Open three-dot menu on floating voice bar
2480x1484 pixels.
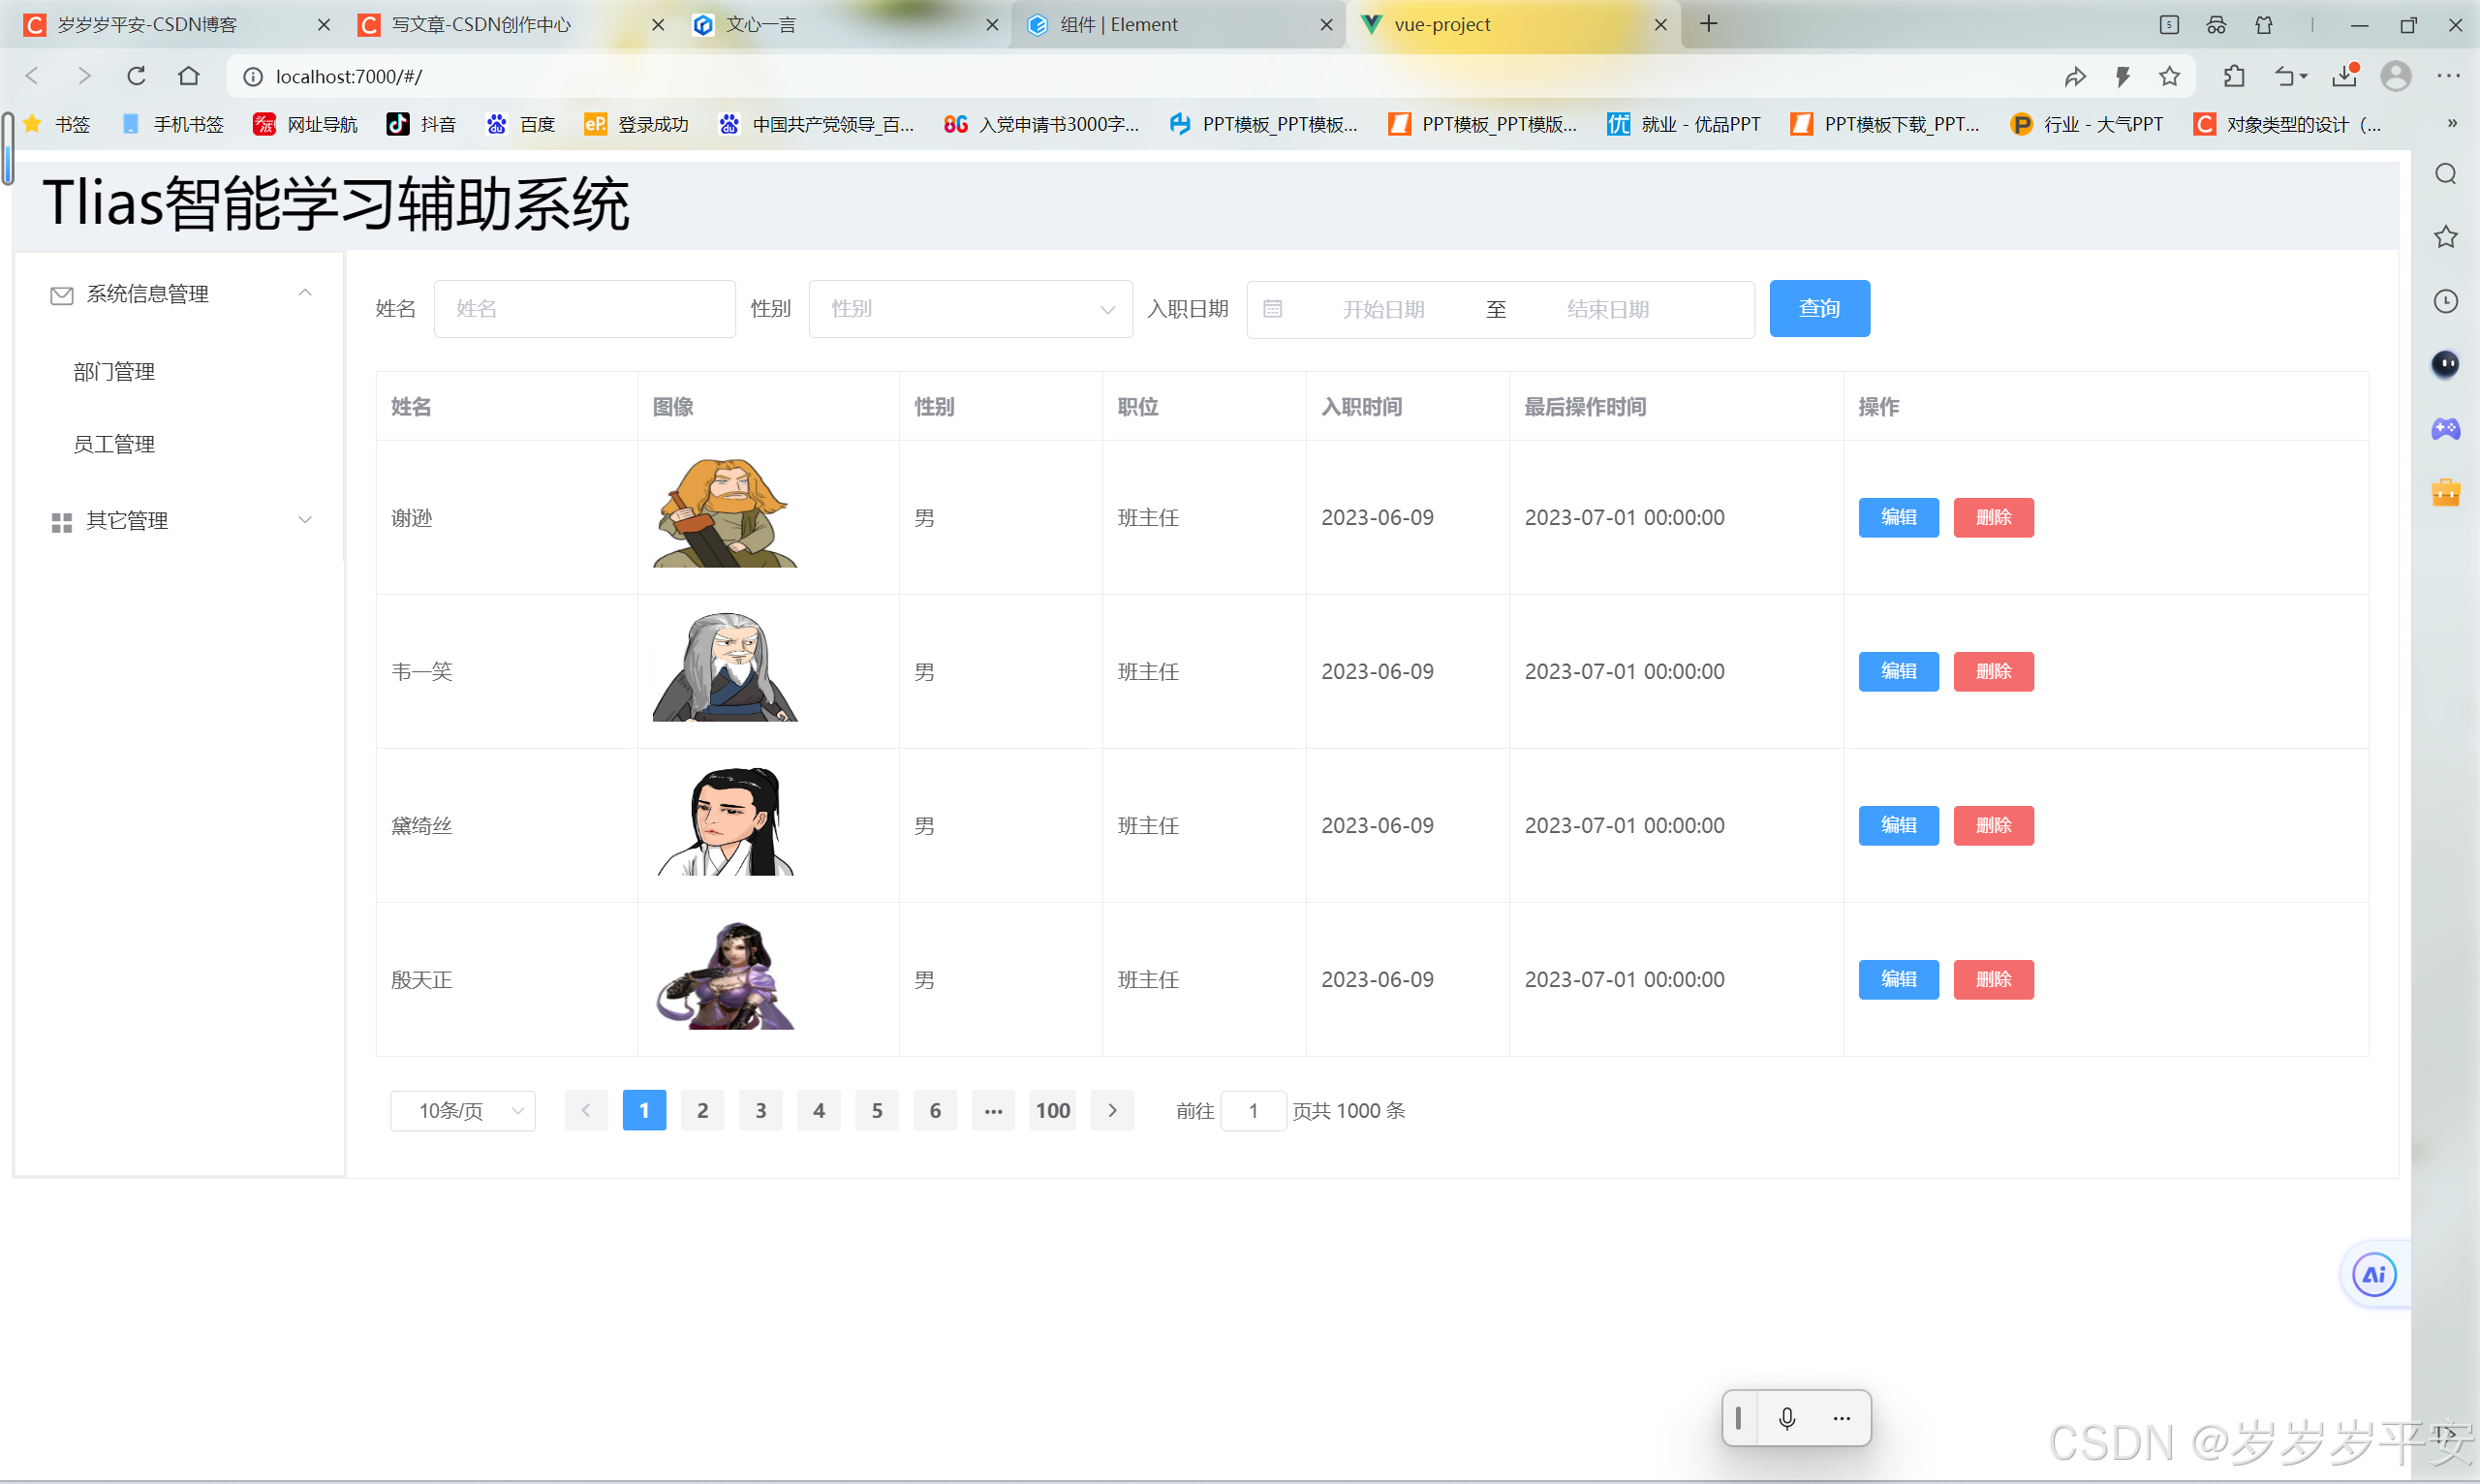point(1841,1418)
